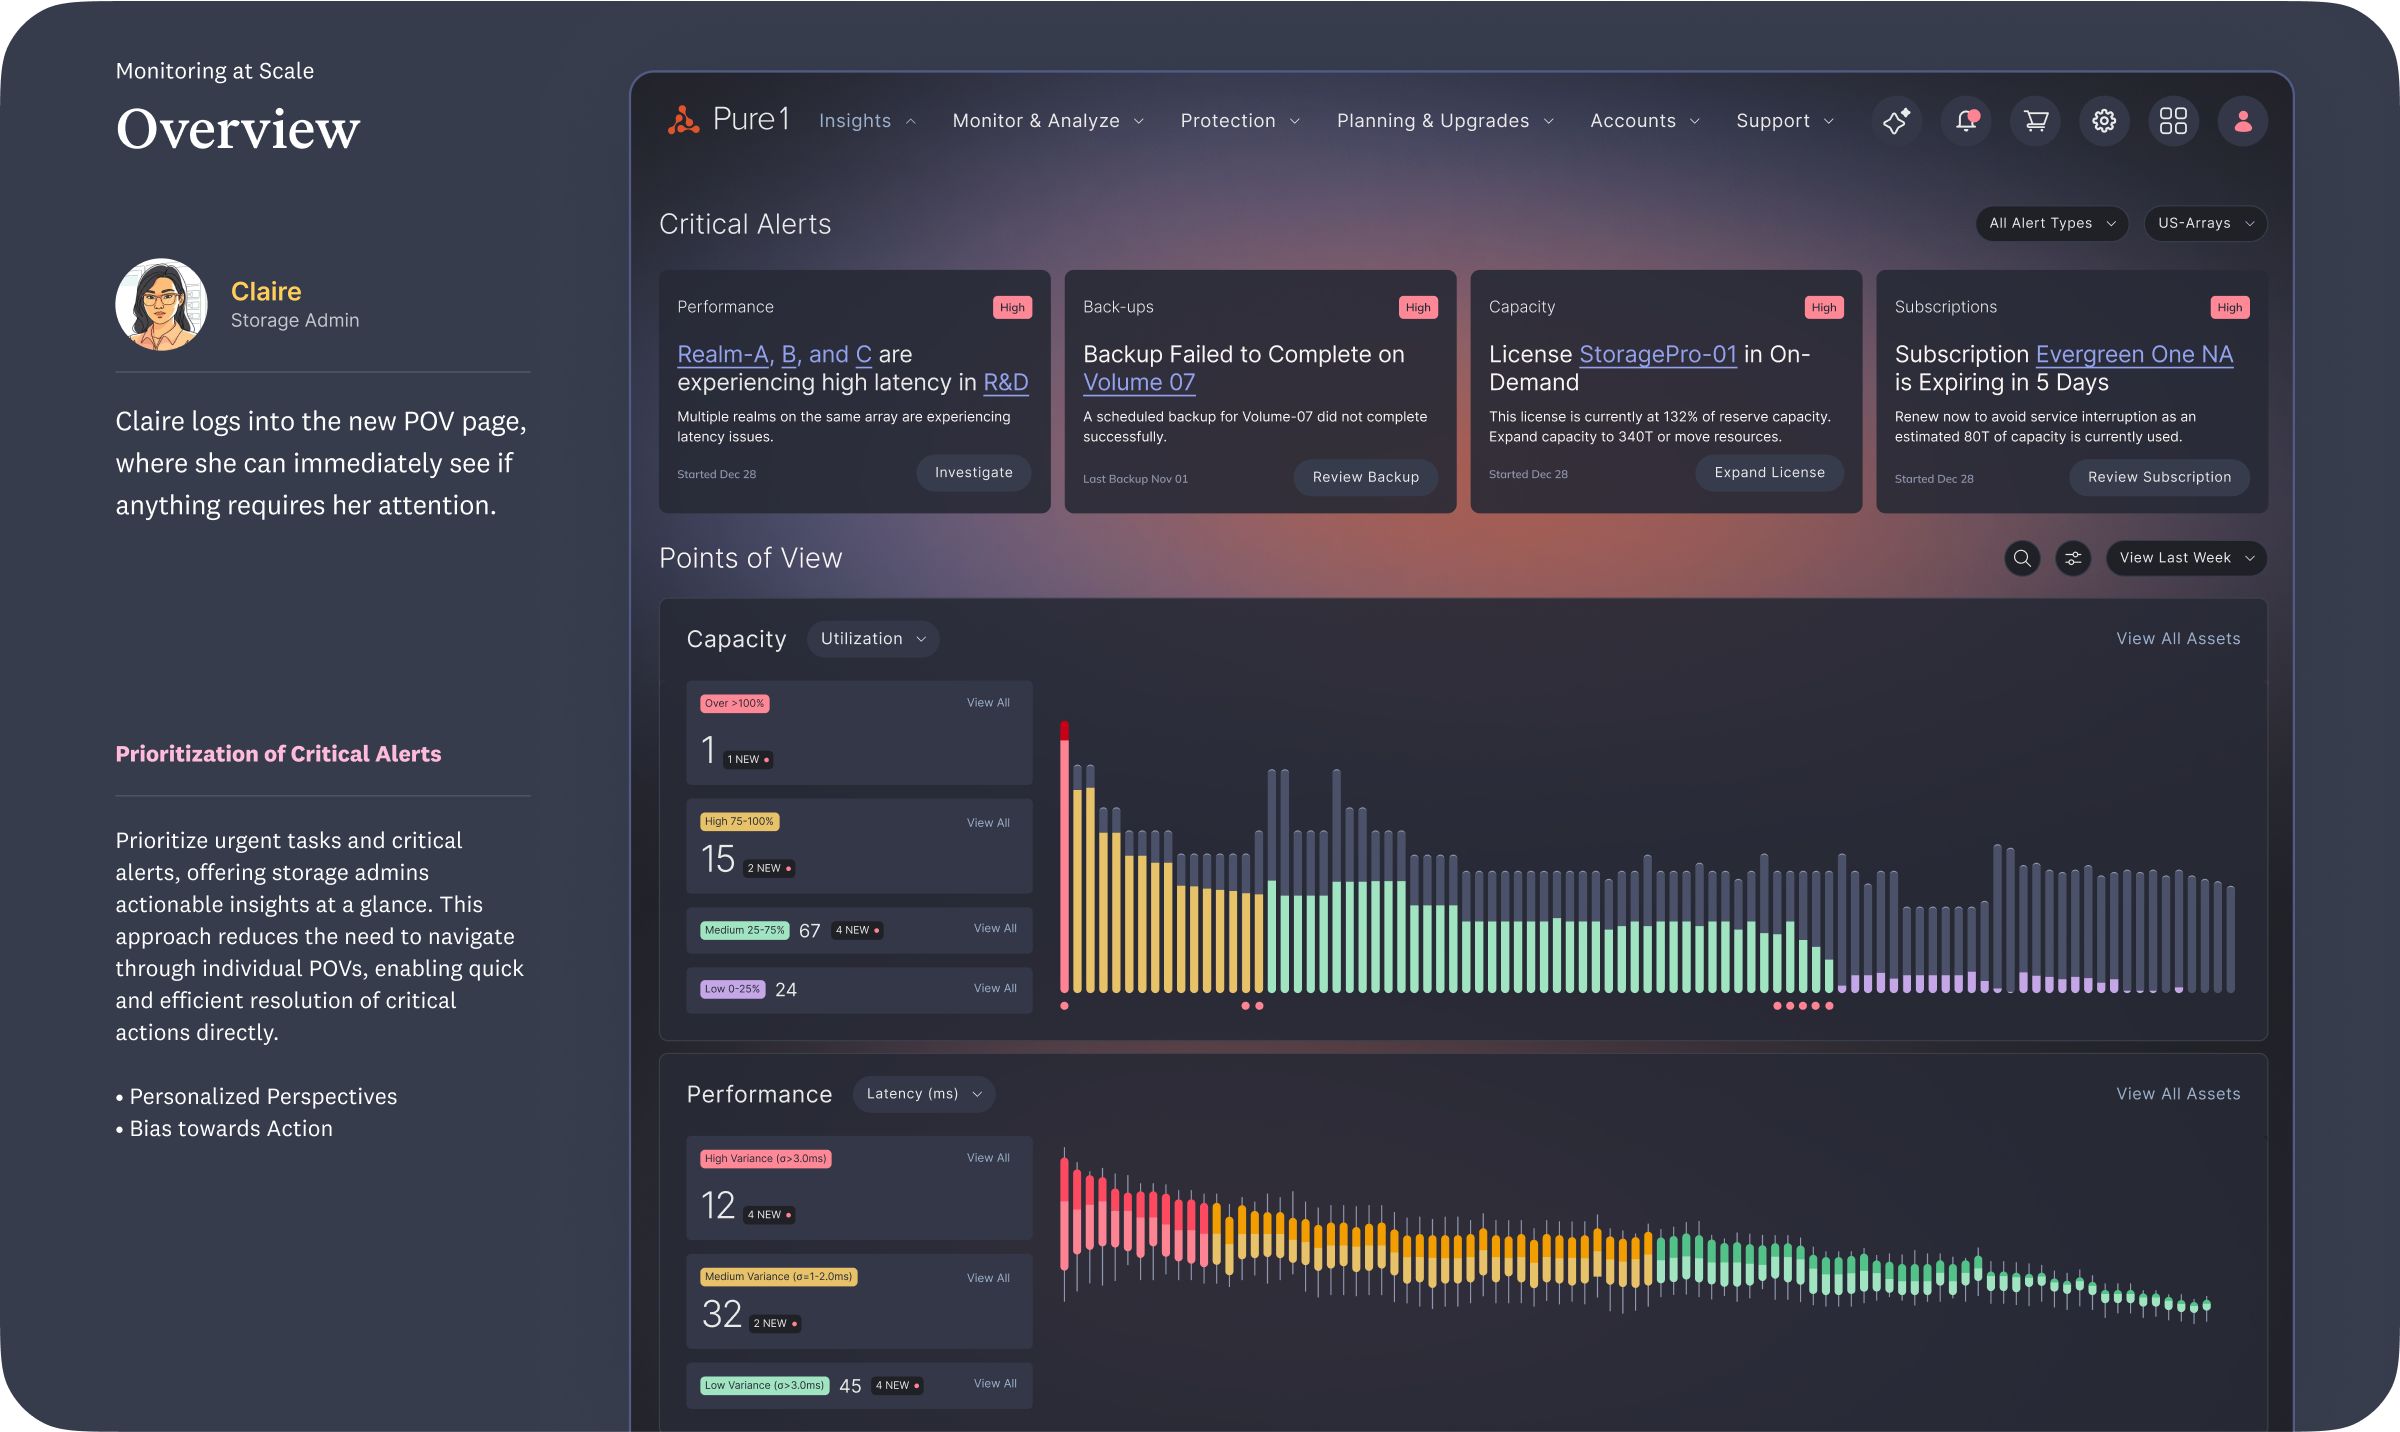Open the shopping cart icon
Image resolution: width=2400 pixels, height=1432 pixels.
pyautogui.click(x=2035, y=121)
